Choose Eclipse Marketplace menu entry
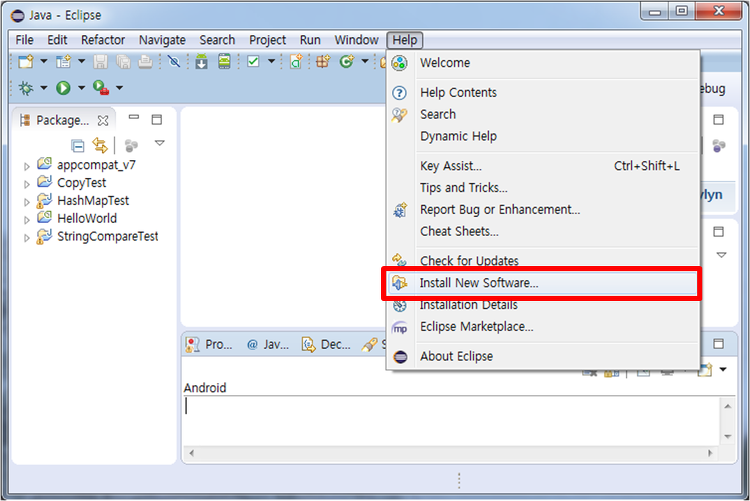 coord(544,327)
